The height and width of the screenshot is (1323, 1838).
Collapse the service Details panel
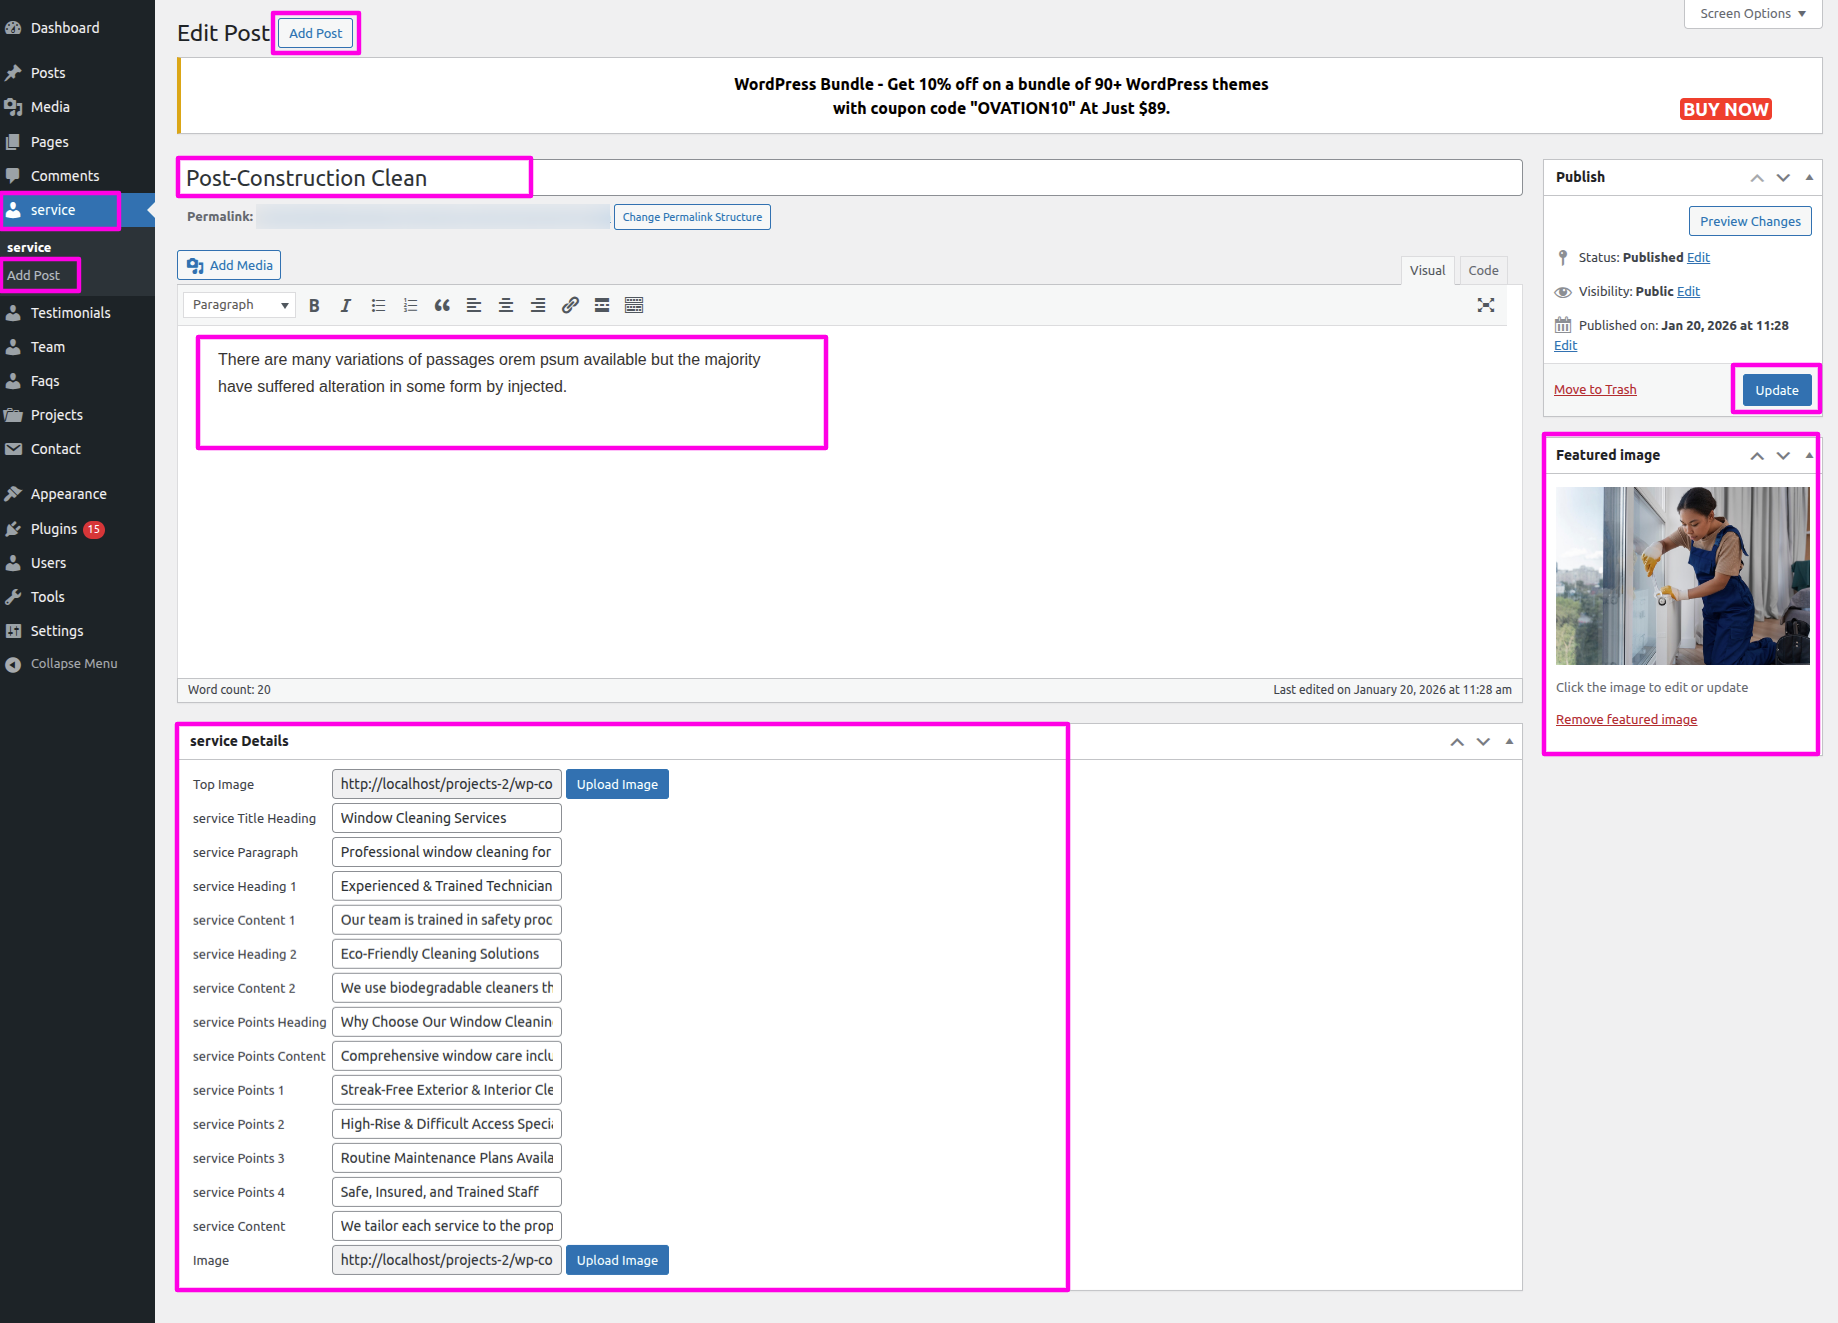coord(1509,741)
